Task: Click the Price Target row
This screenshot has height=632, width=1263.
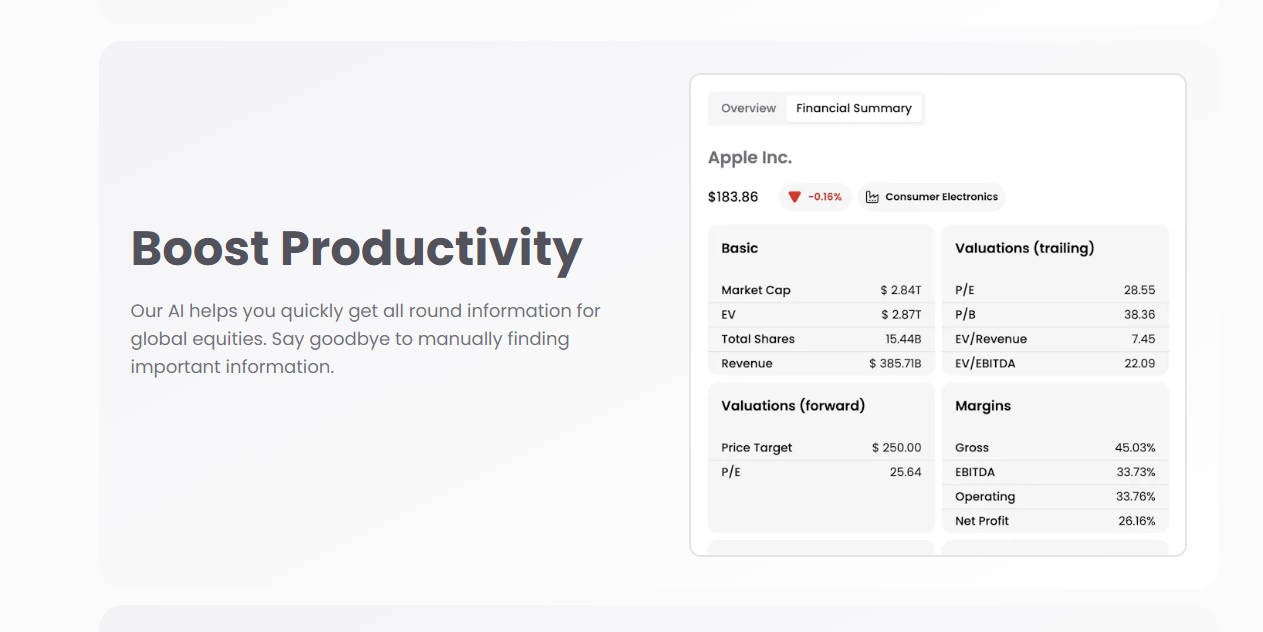Action: [820, 448]
